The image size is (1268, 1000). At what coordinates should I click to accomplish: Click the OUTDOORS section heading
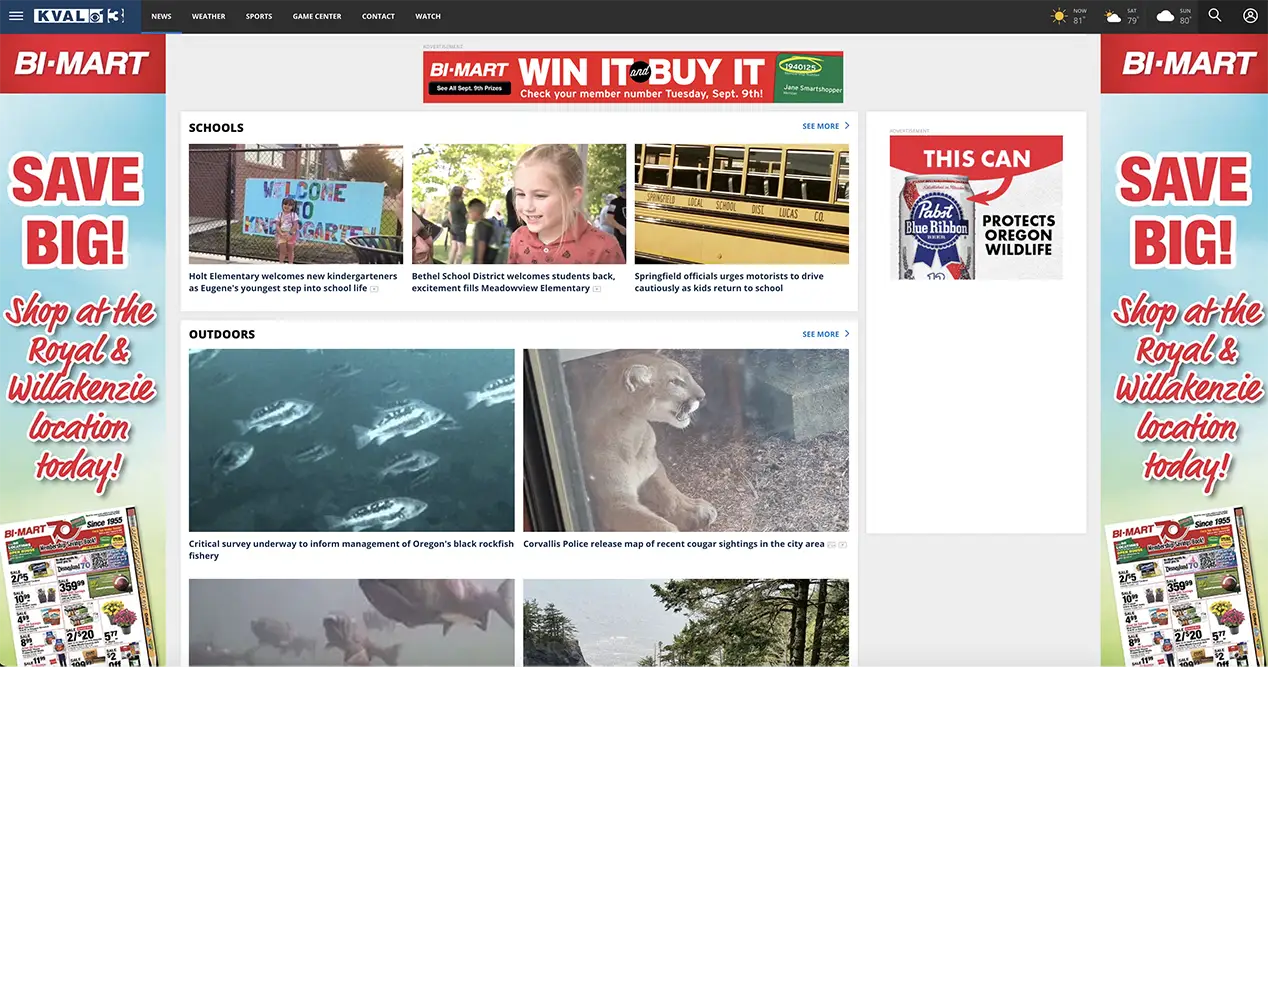click(x=222, y=335)
